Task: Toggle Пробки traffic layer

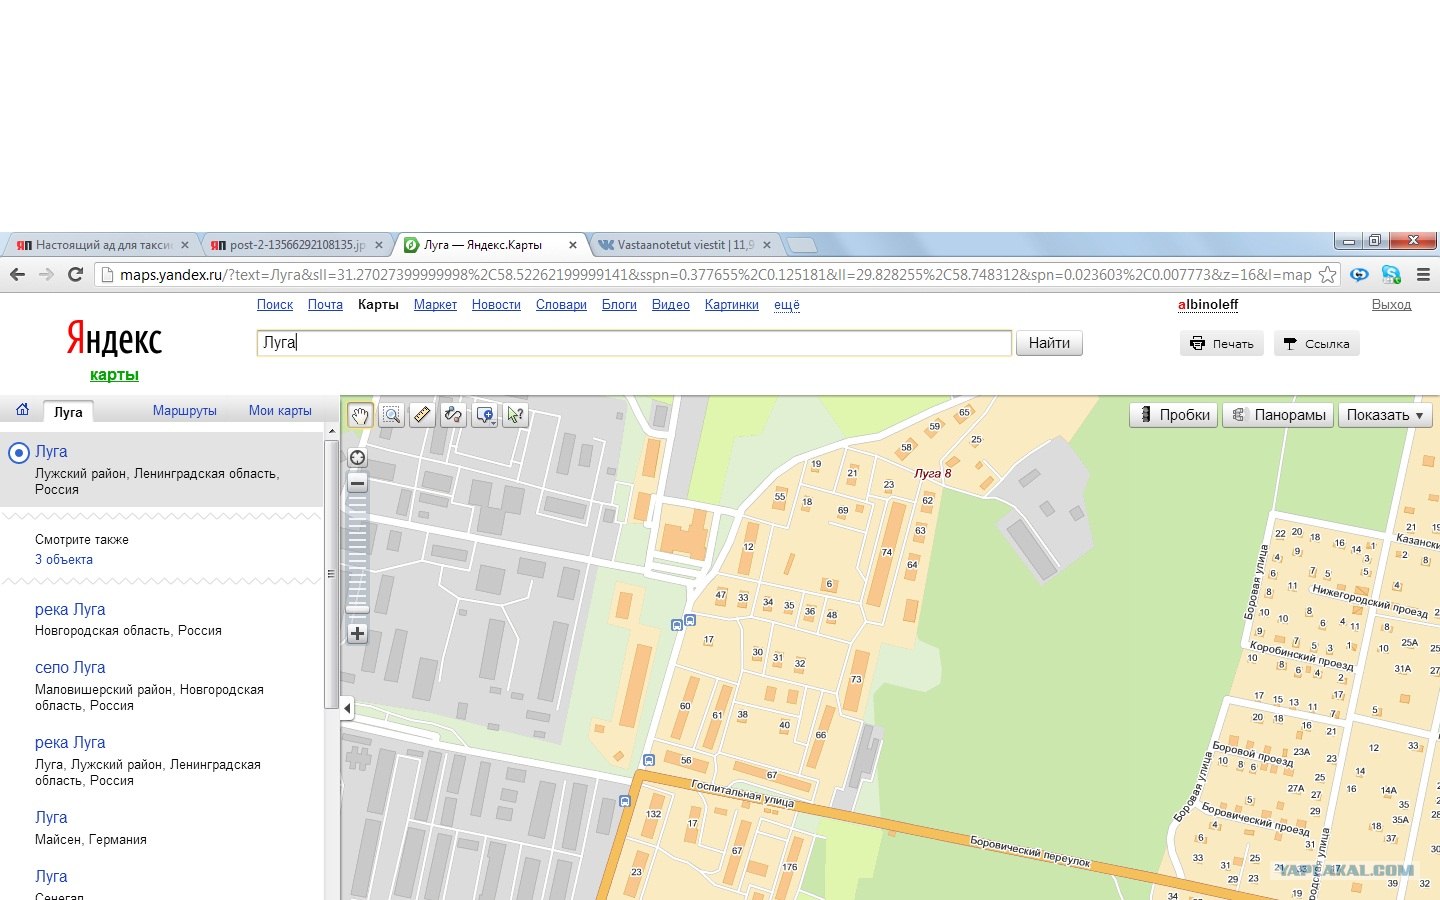Action: click(x=1174, y=415)
